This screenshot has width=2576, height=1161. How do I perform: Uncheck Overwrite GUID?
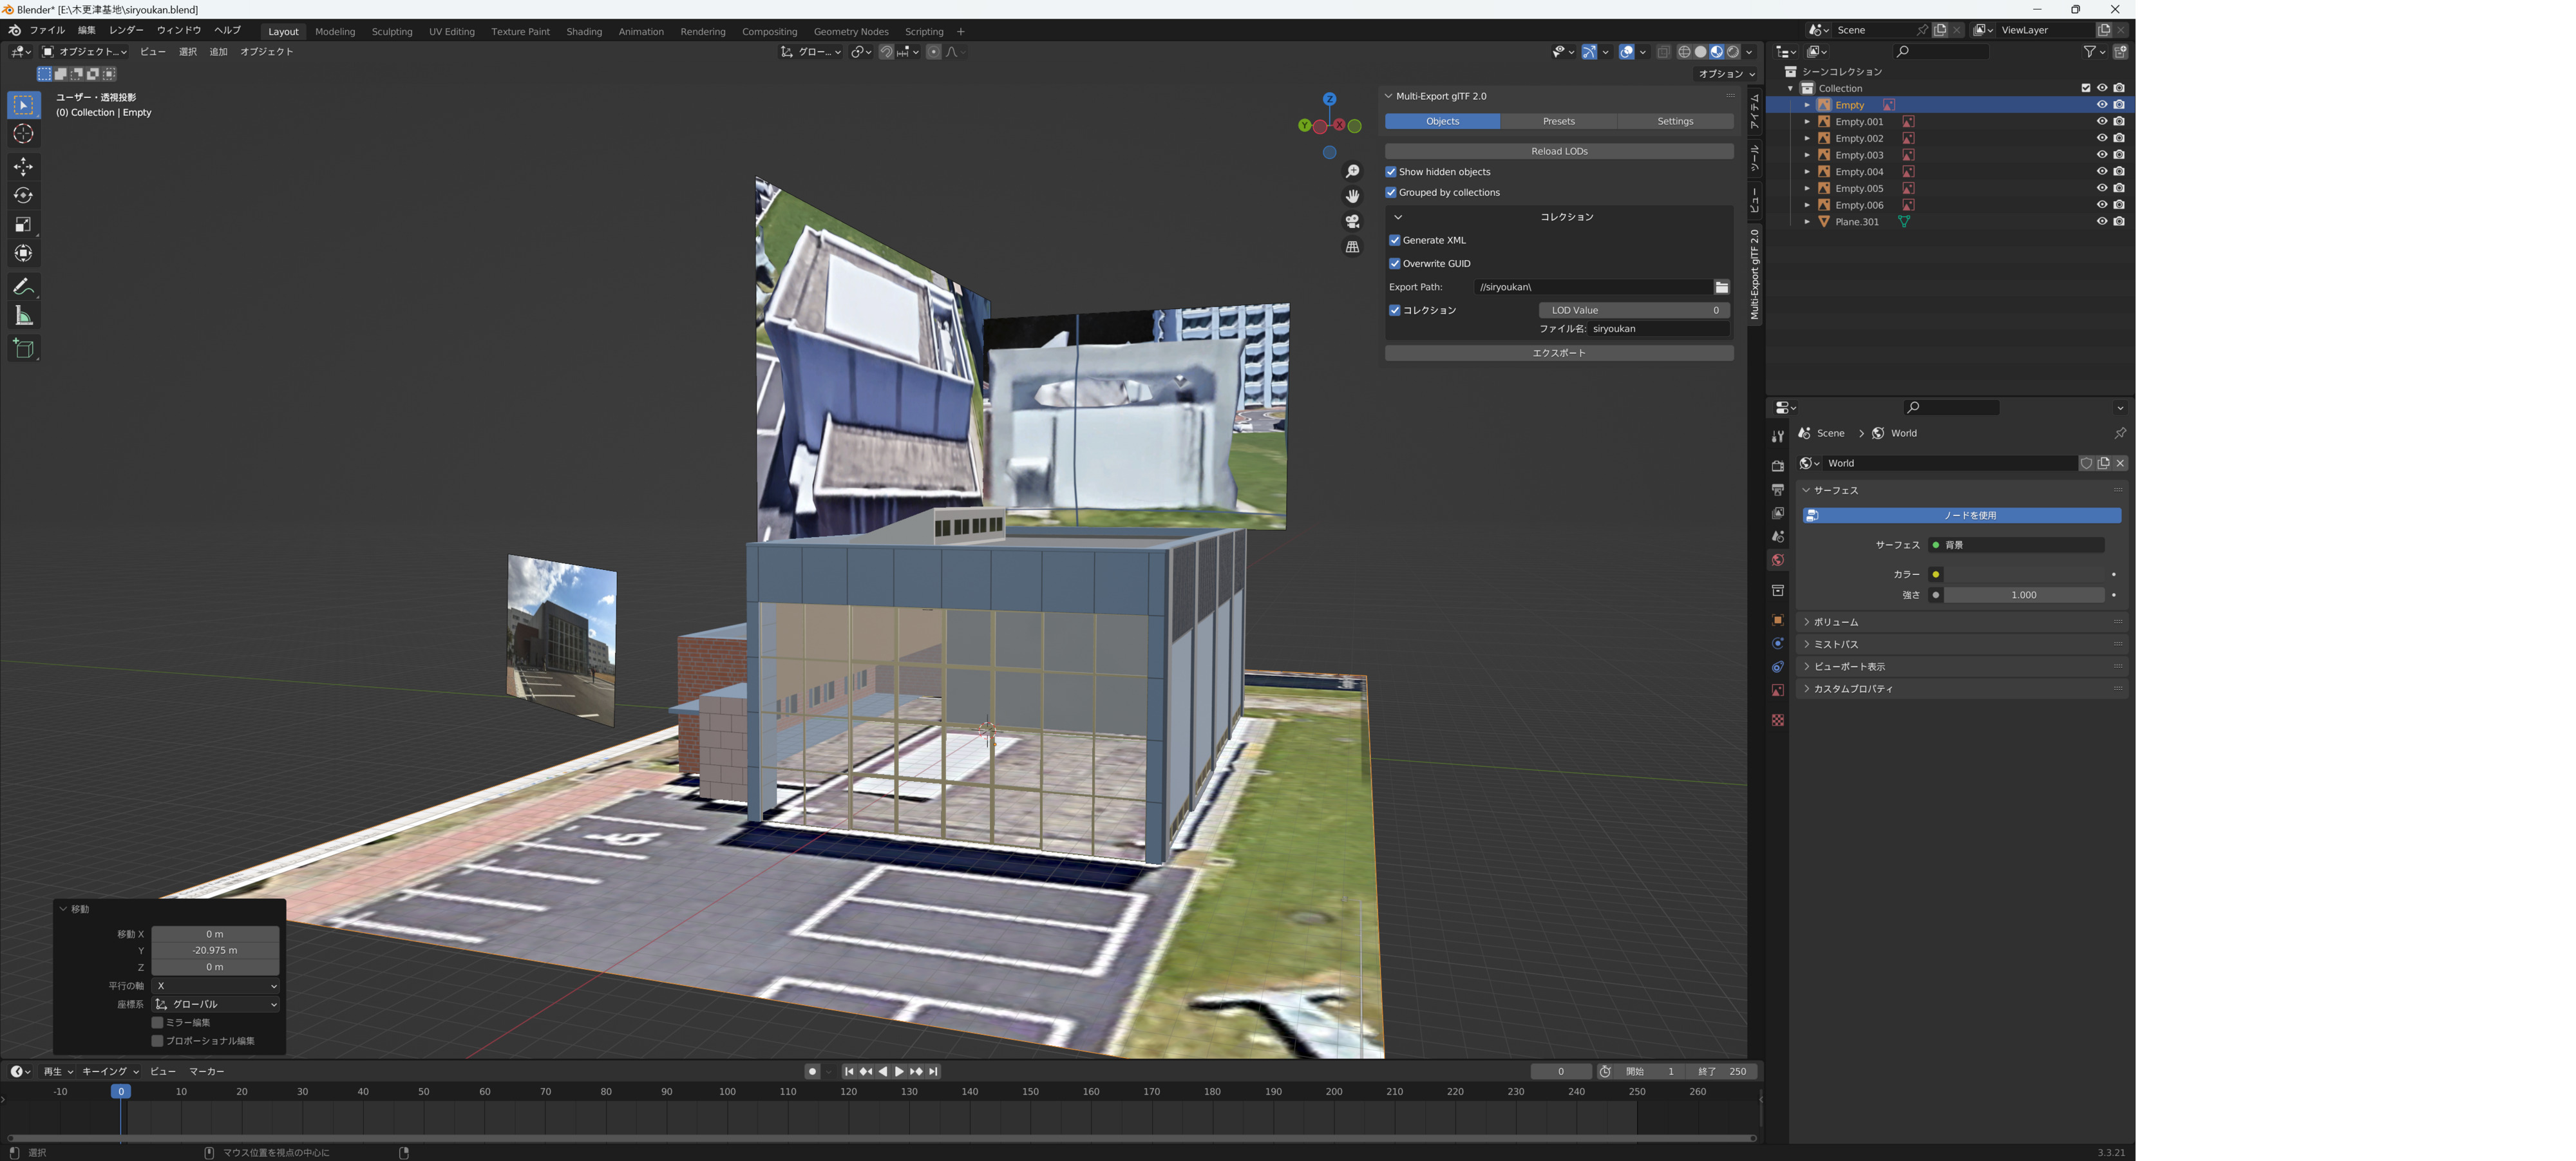pyautogui.click(x=1395, y=264)
